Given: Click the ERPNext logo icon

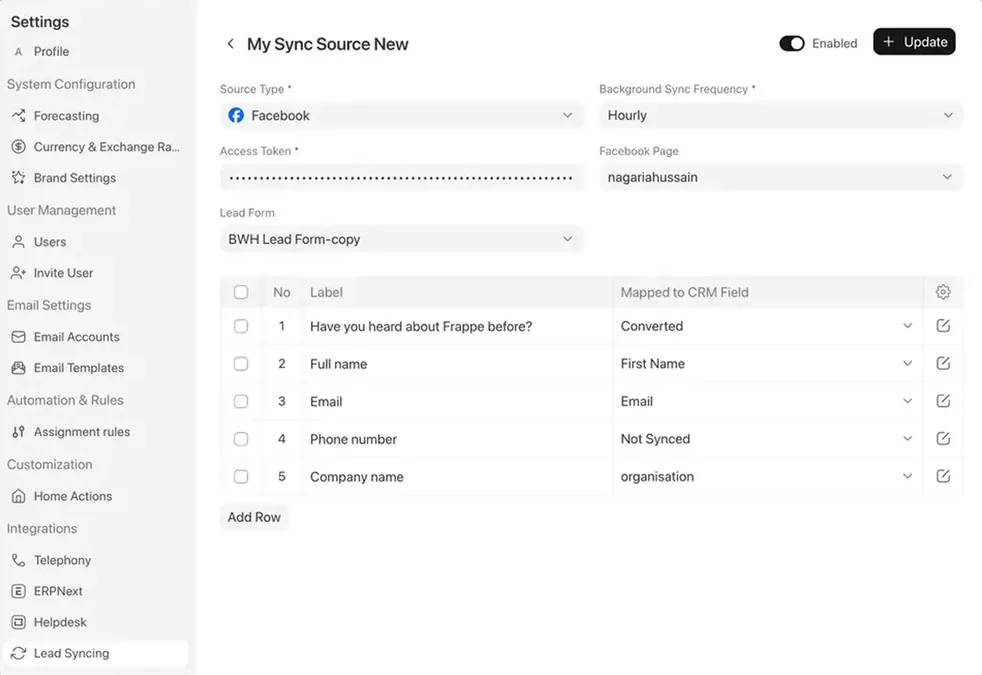Looking at the screenshot, I should click(18, 591).
